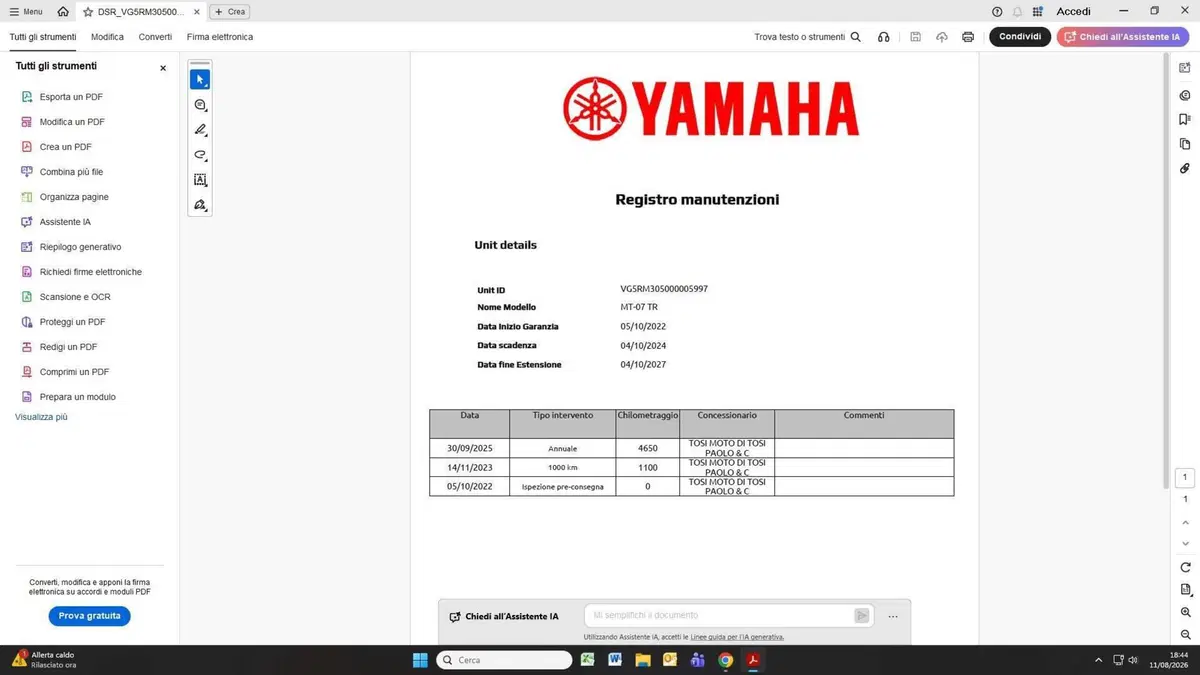Create a new tab with Crea
The width and height of the screenshot is (1200, 675).
pyautogui.click(x=230, y=12)
